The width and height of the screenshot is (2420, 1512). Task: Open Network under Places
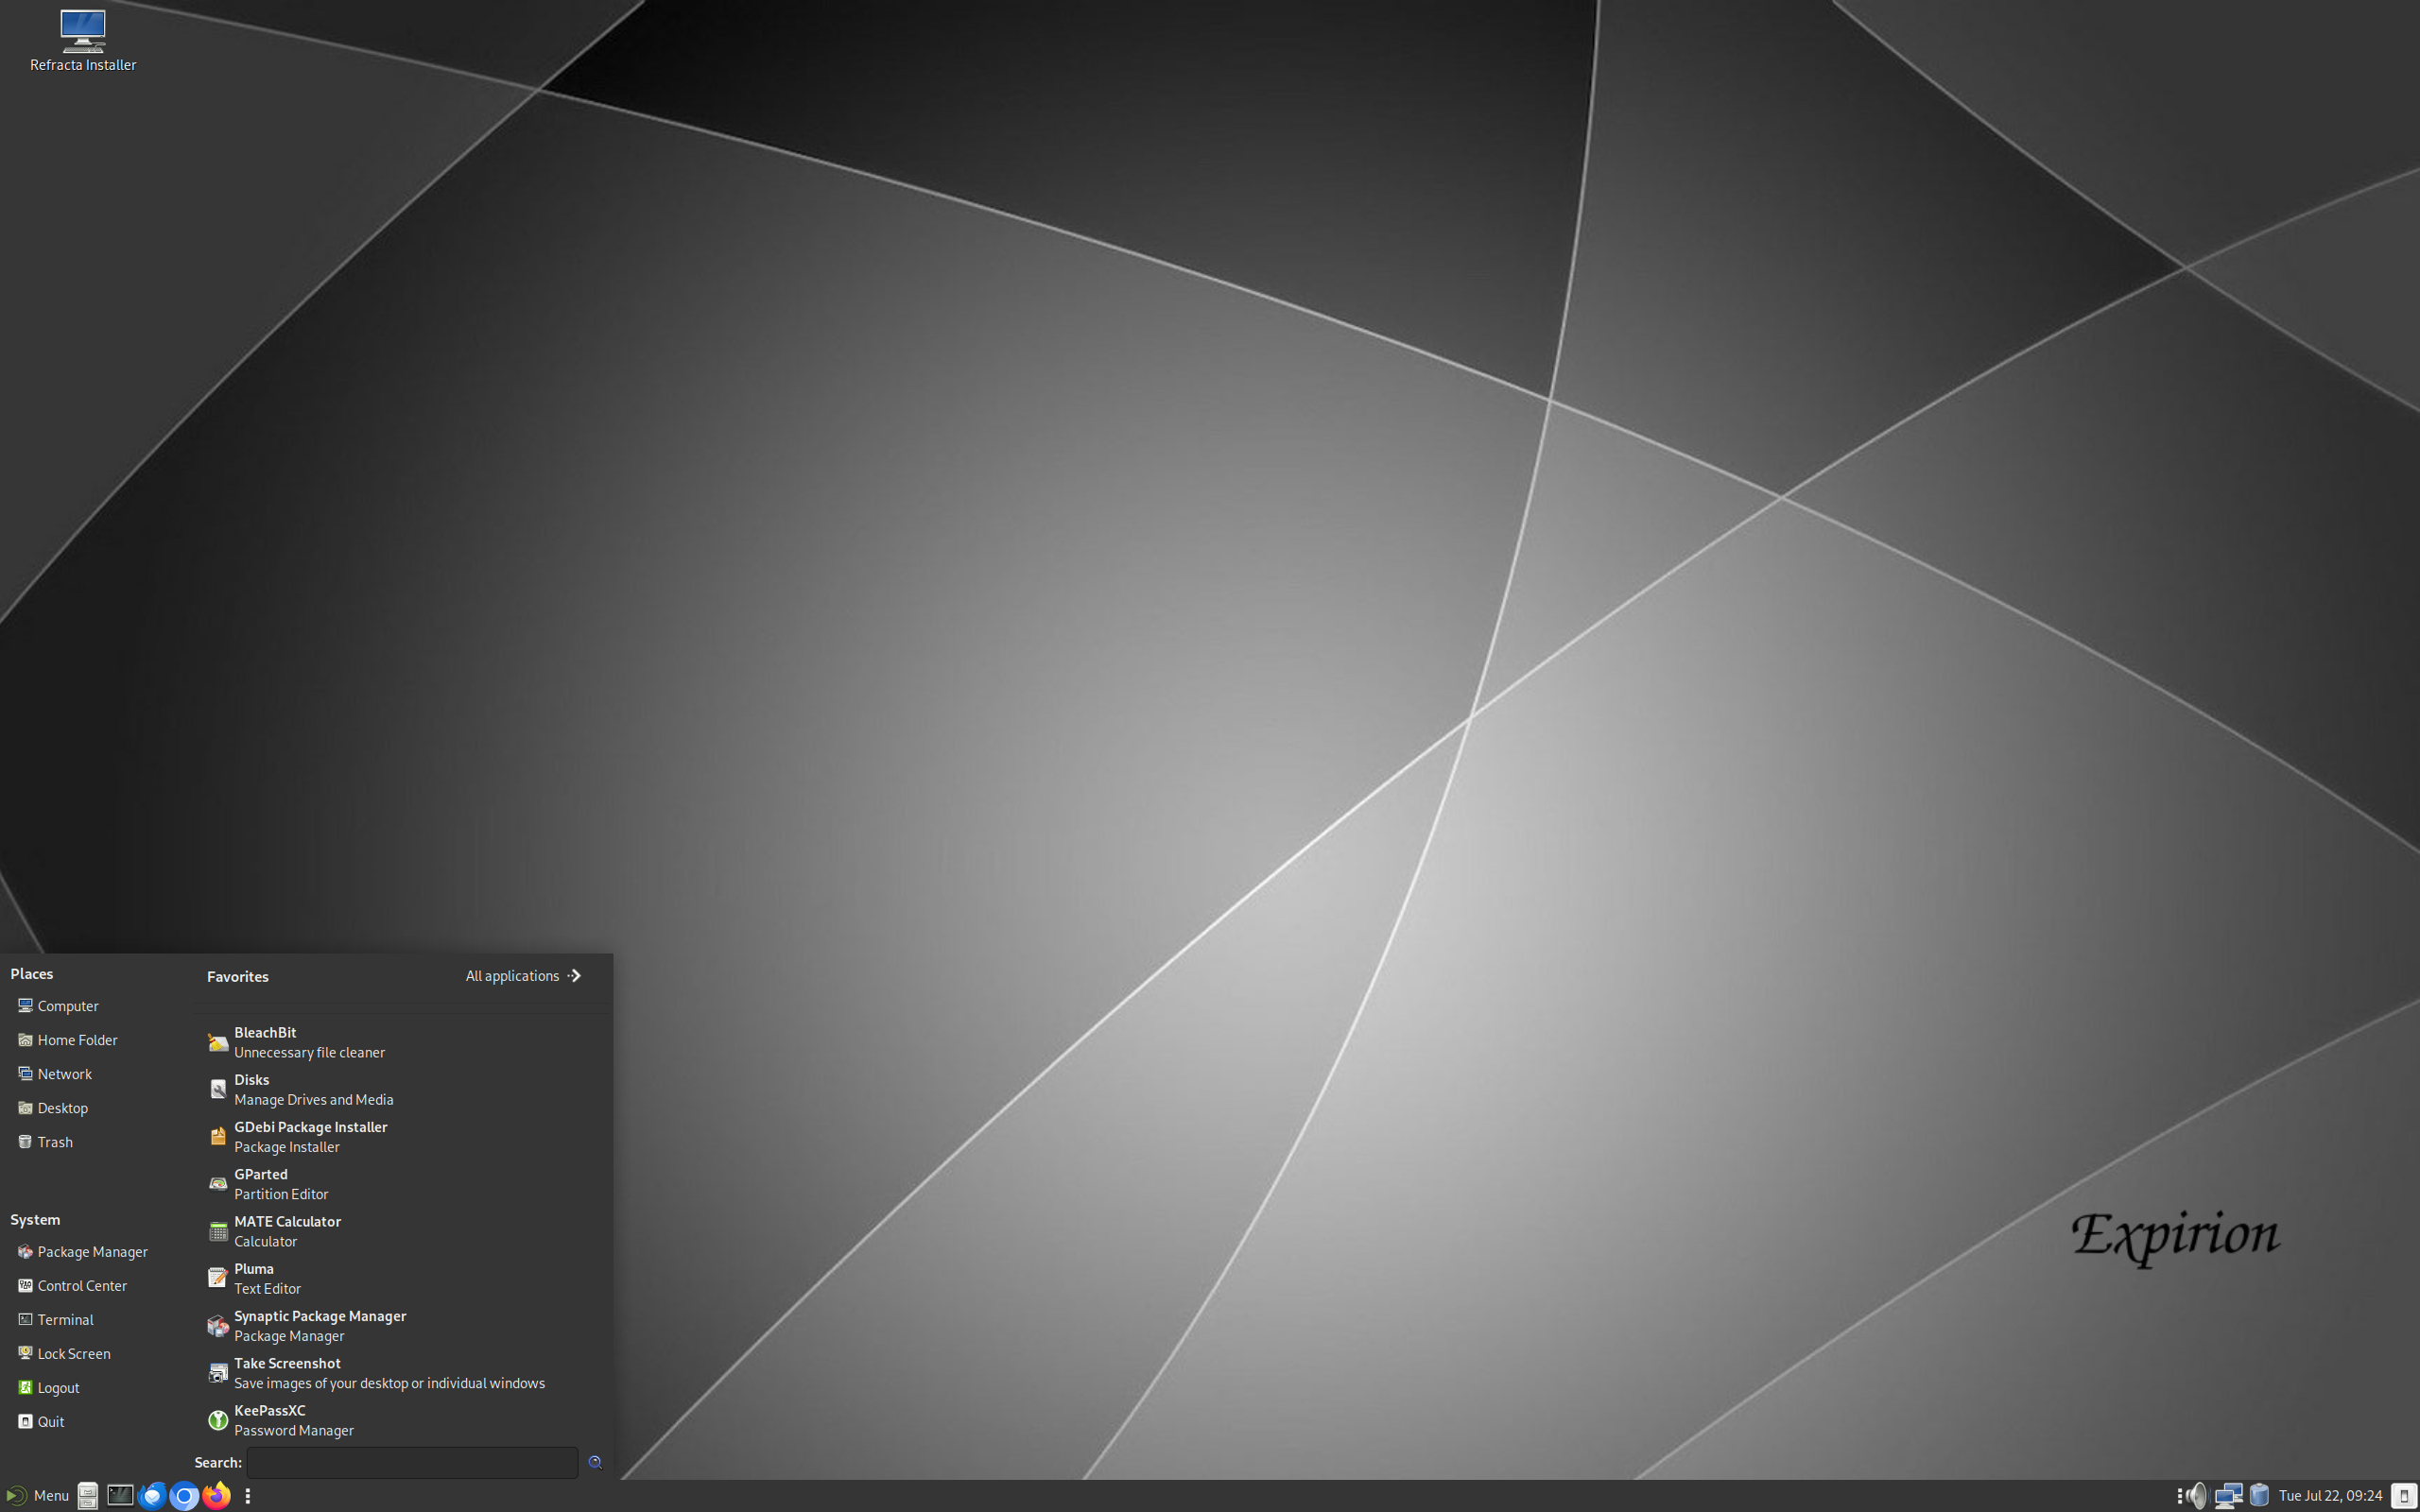55,1074
